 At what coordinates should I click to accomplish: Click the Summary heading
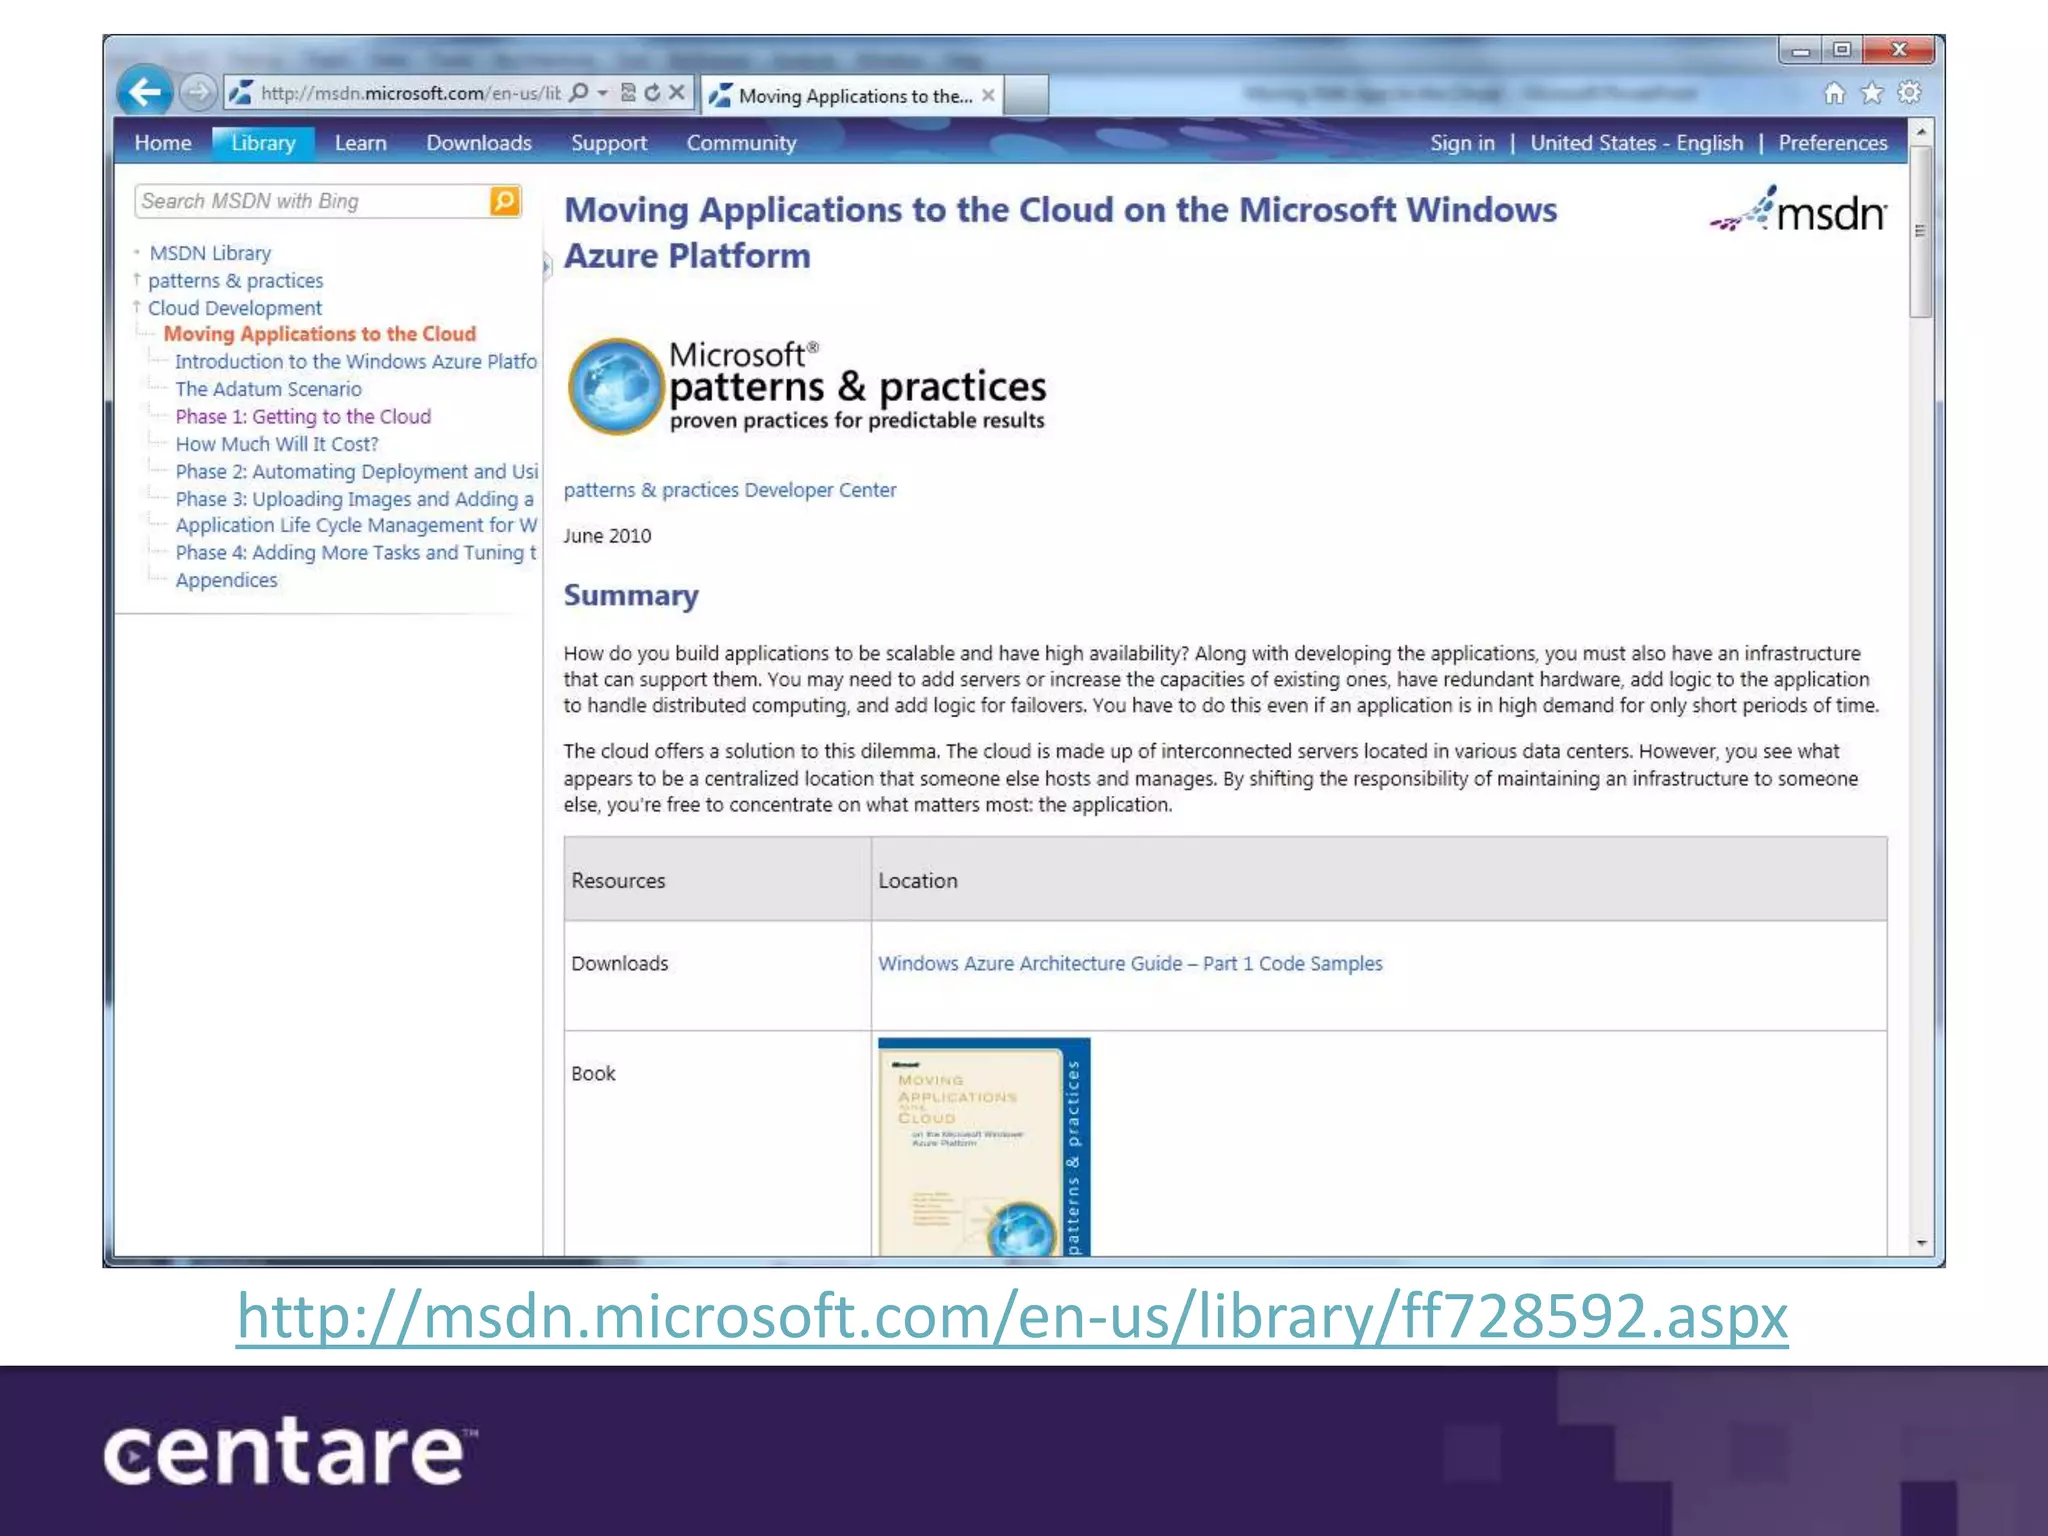[x=631, y=595]
